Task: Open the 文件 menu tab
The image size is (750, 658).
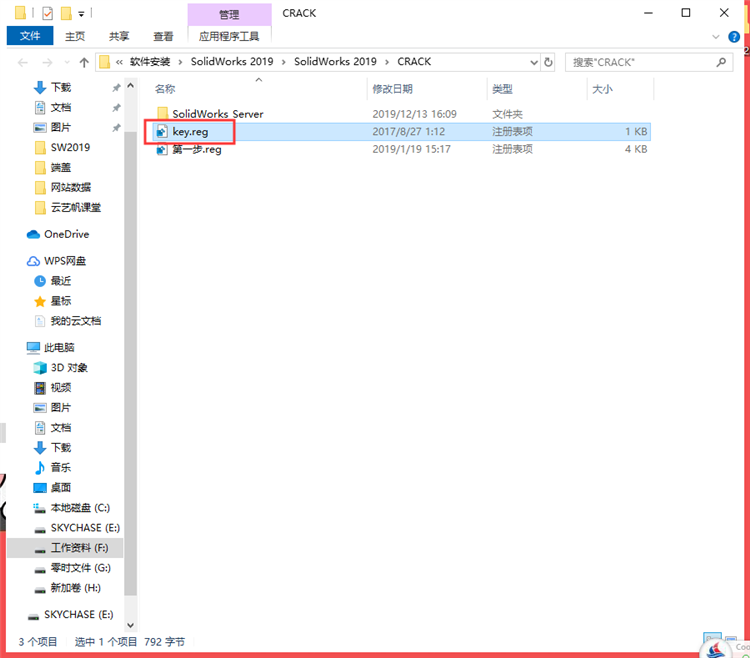Action: (30, 36)
